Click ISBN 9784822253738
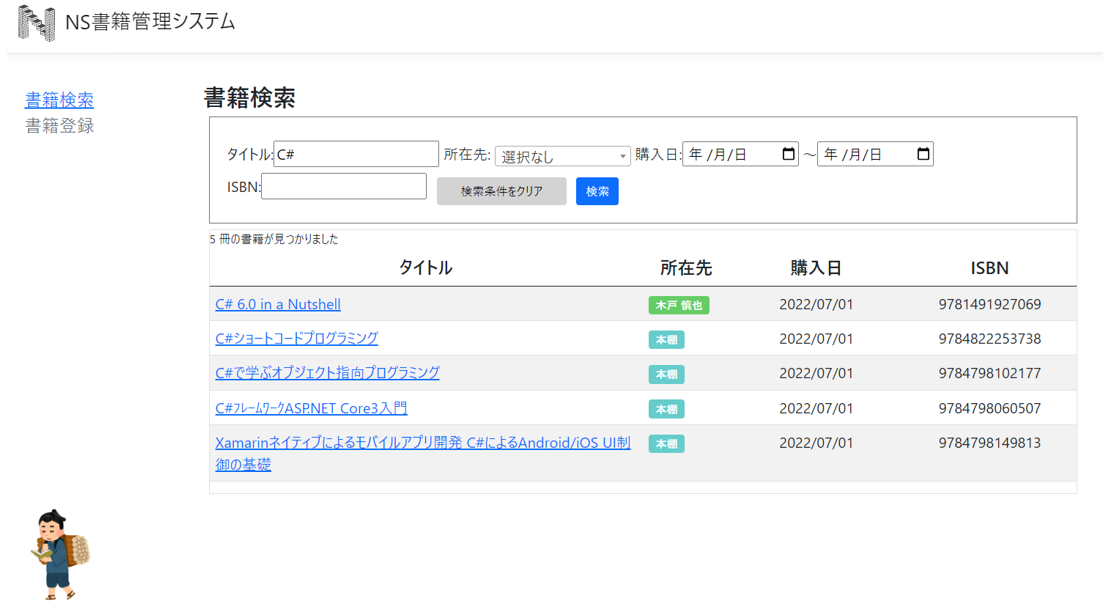 (x=989, y=339)
